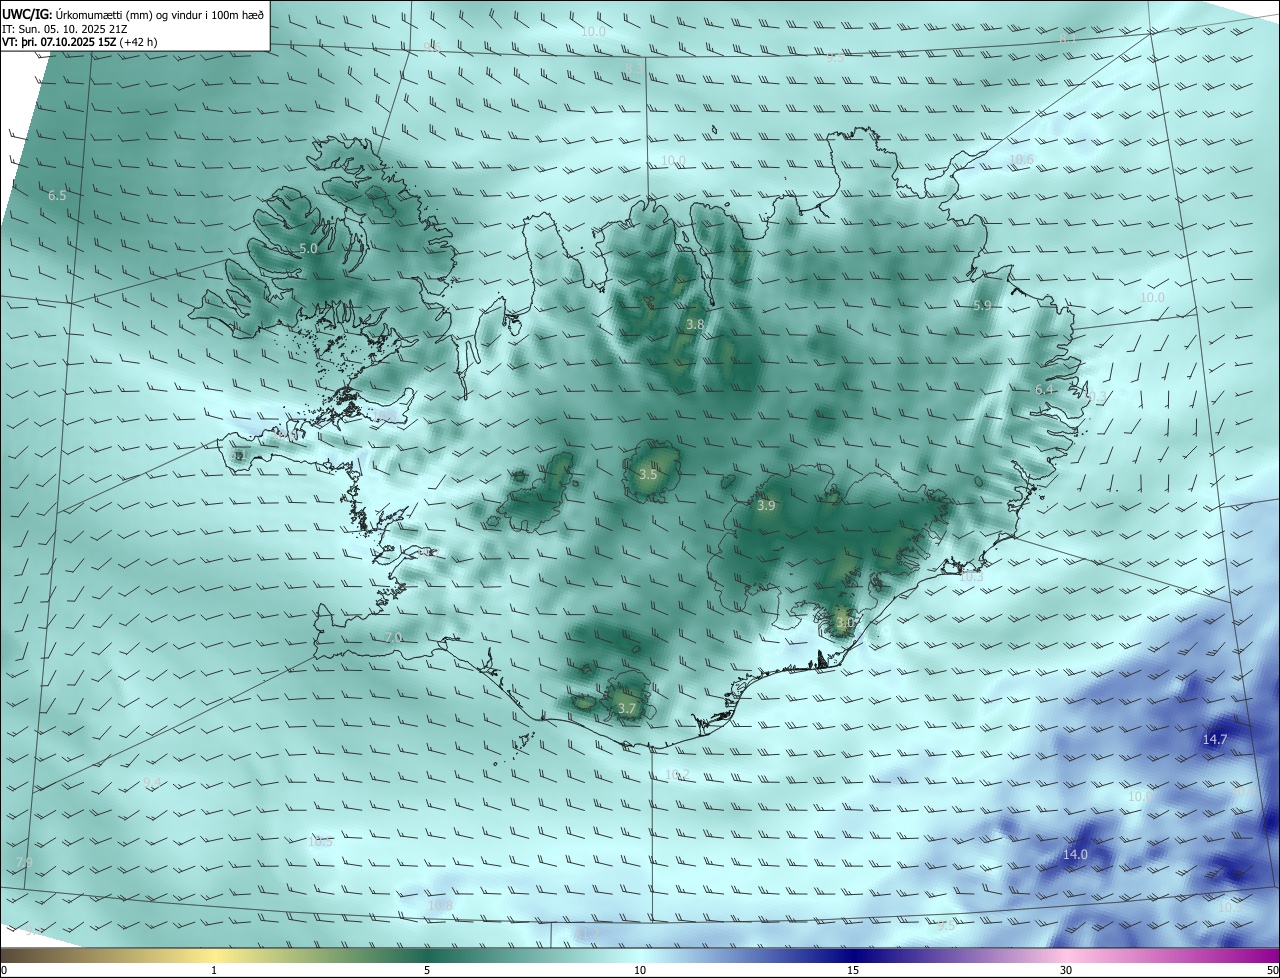Click the colour scale tick label 50
1280x978 pixels.
pyautogui.click(x=1272, y=970)
